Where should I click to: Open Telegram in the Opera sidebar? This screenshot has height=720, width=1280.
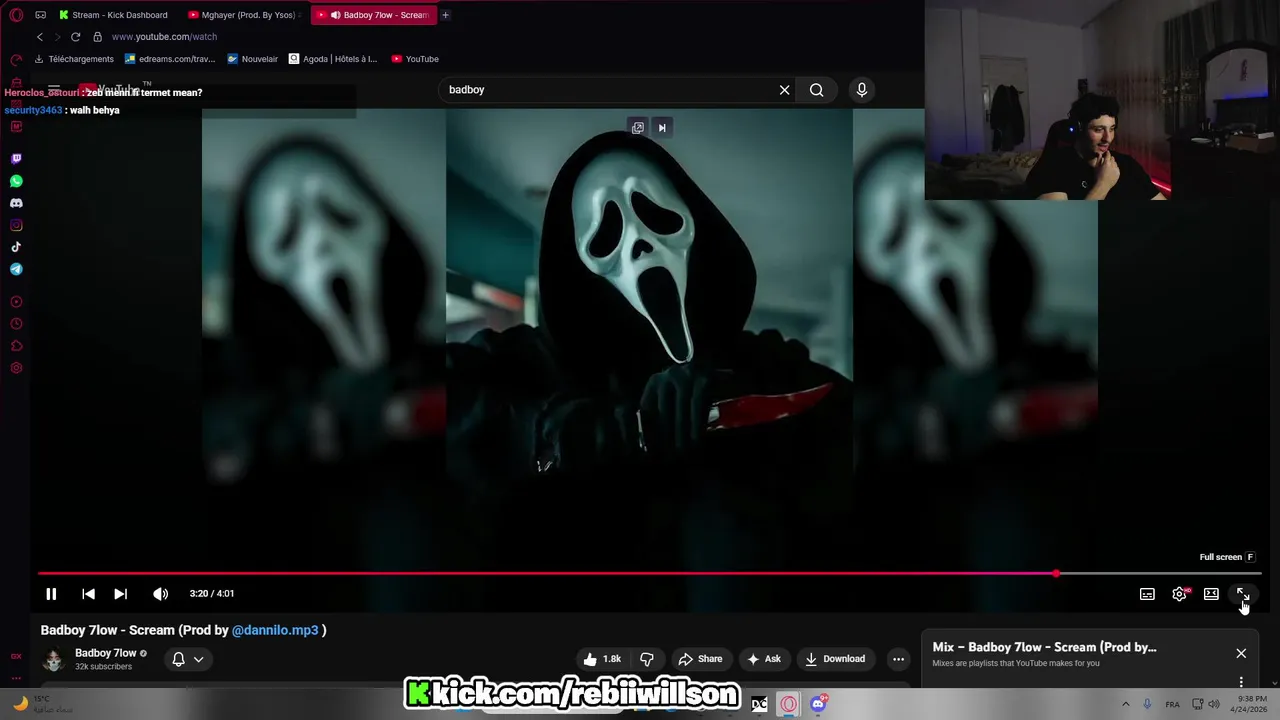[x=16, y=269]
